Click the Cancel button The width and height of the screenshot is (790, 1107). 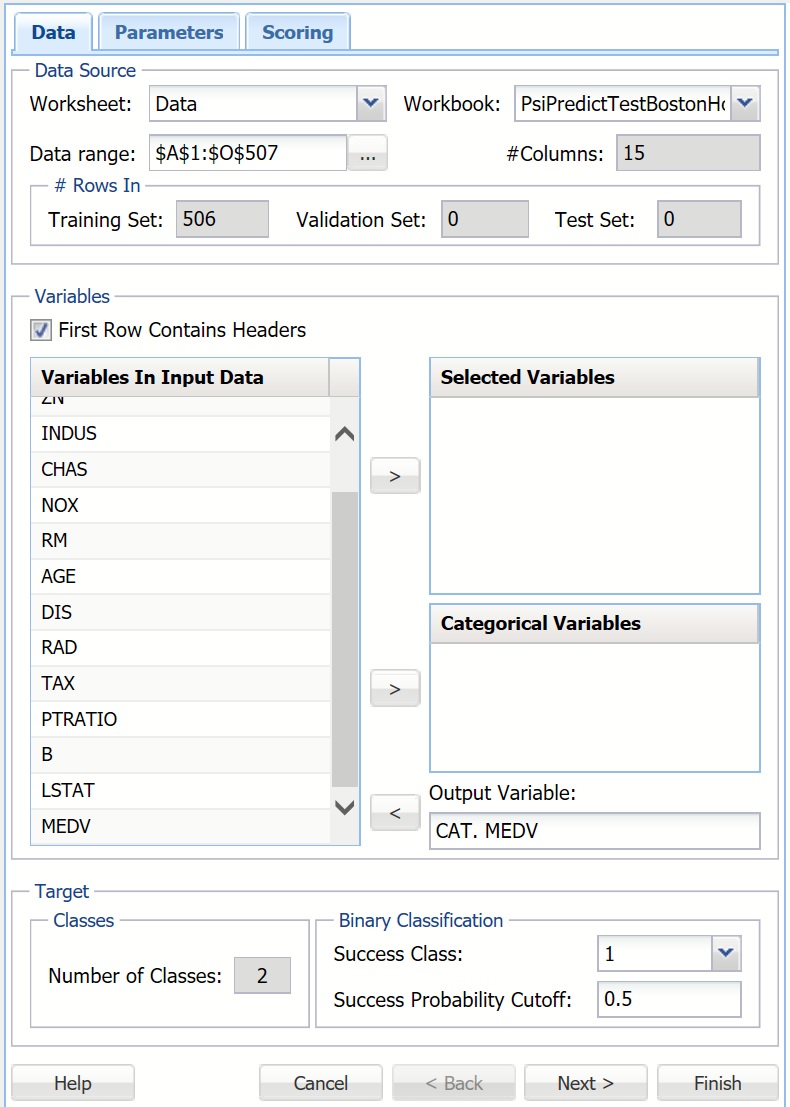pyautogui.click(x=320, y=1083)
